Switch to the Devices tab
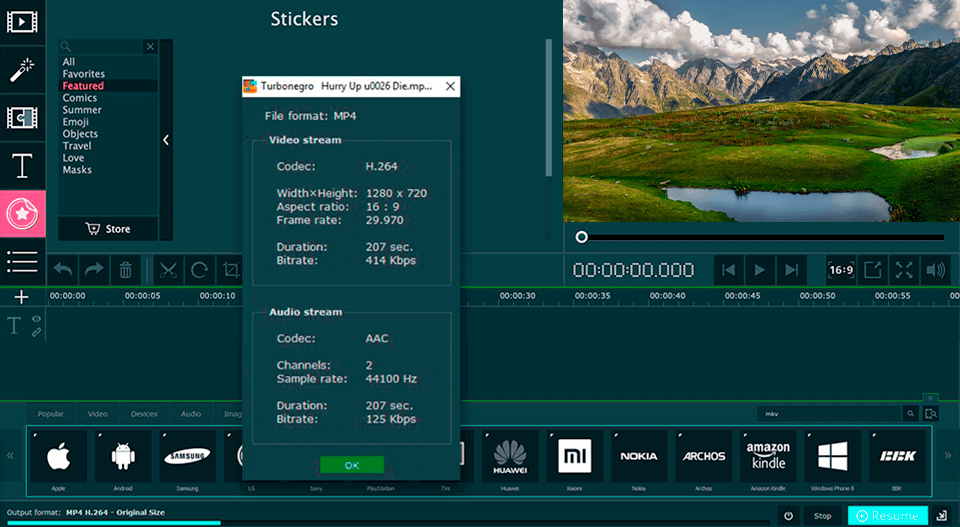 tap(144, 414)
